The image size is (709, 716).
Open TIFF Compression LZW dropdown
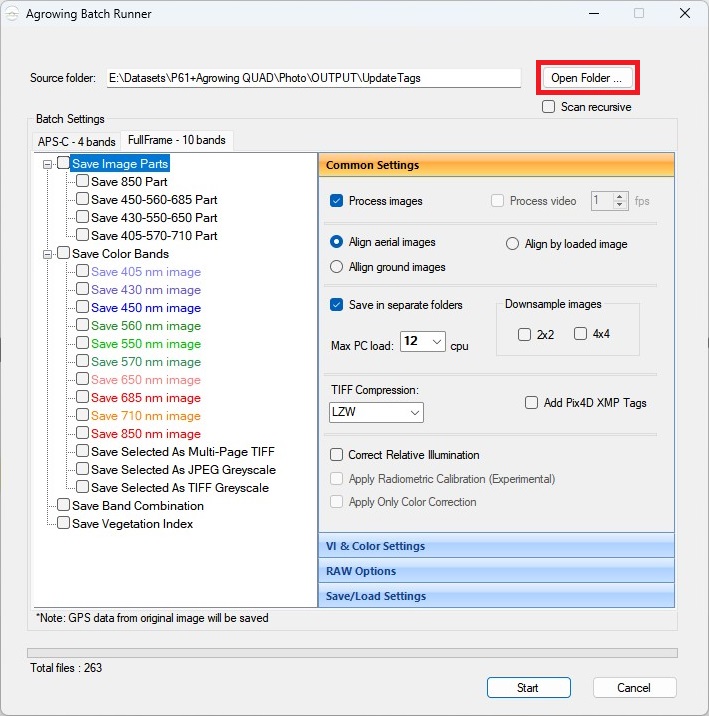(x=376, y=412)
